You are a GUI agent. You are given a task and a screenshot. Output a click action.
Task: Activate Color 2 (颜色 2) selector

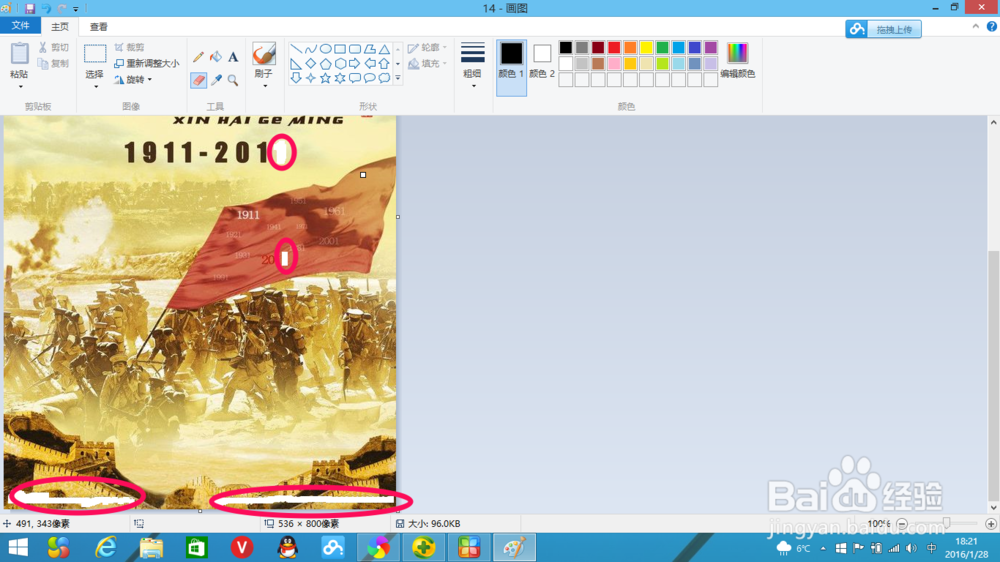[541, 62]
